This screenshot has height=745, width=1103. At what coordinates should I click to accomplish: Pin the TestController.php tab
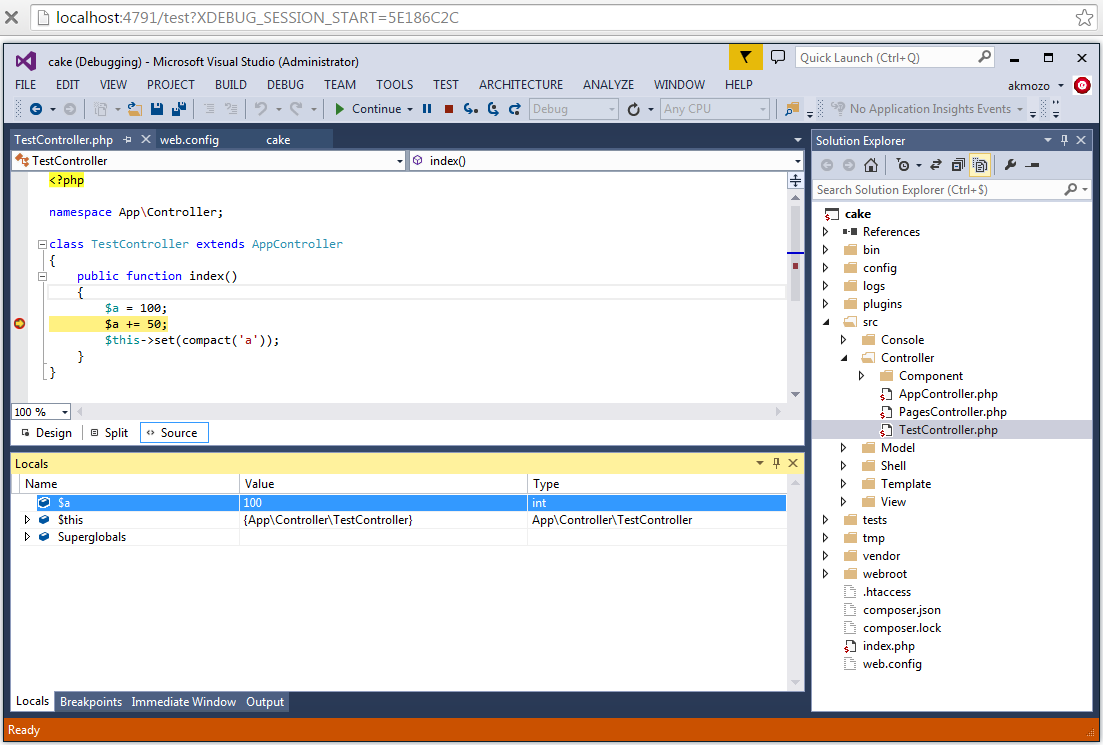coord(127,140)
